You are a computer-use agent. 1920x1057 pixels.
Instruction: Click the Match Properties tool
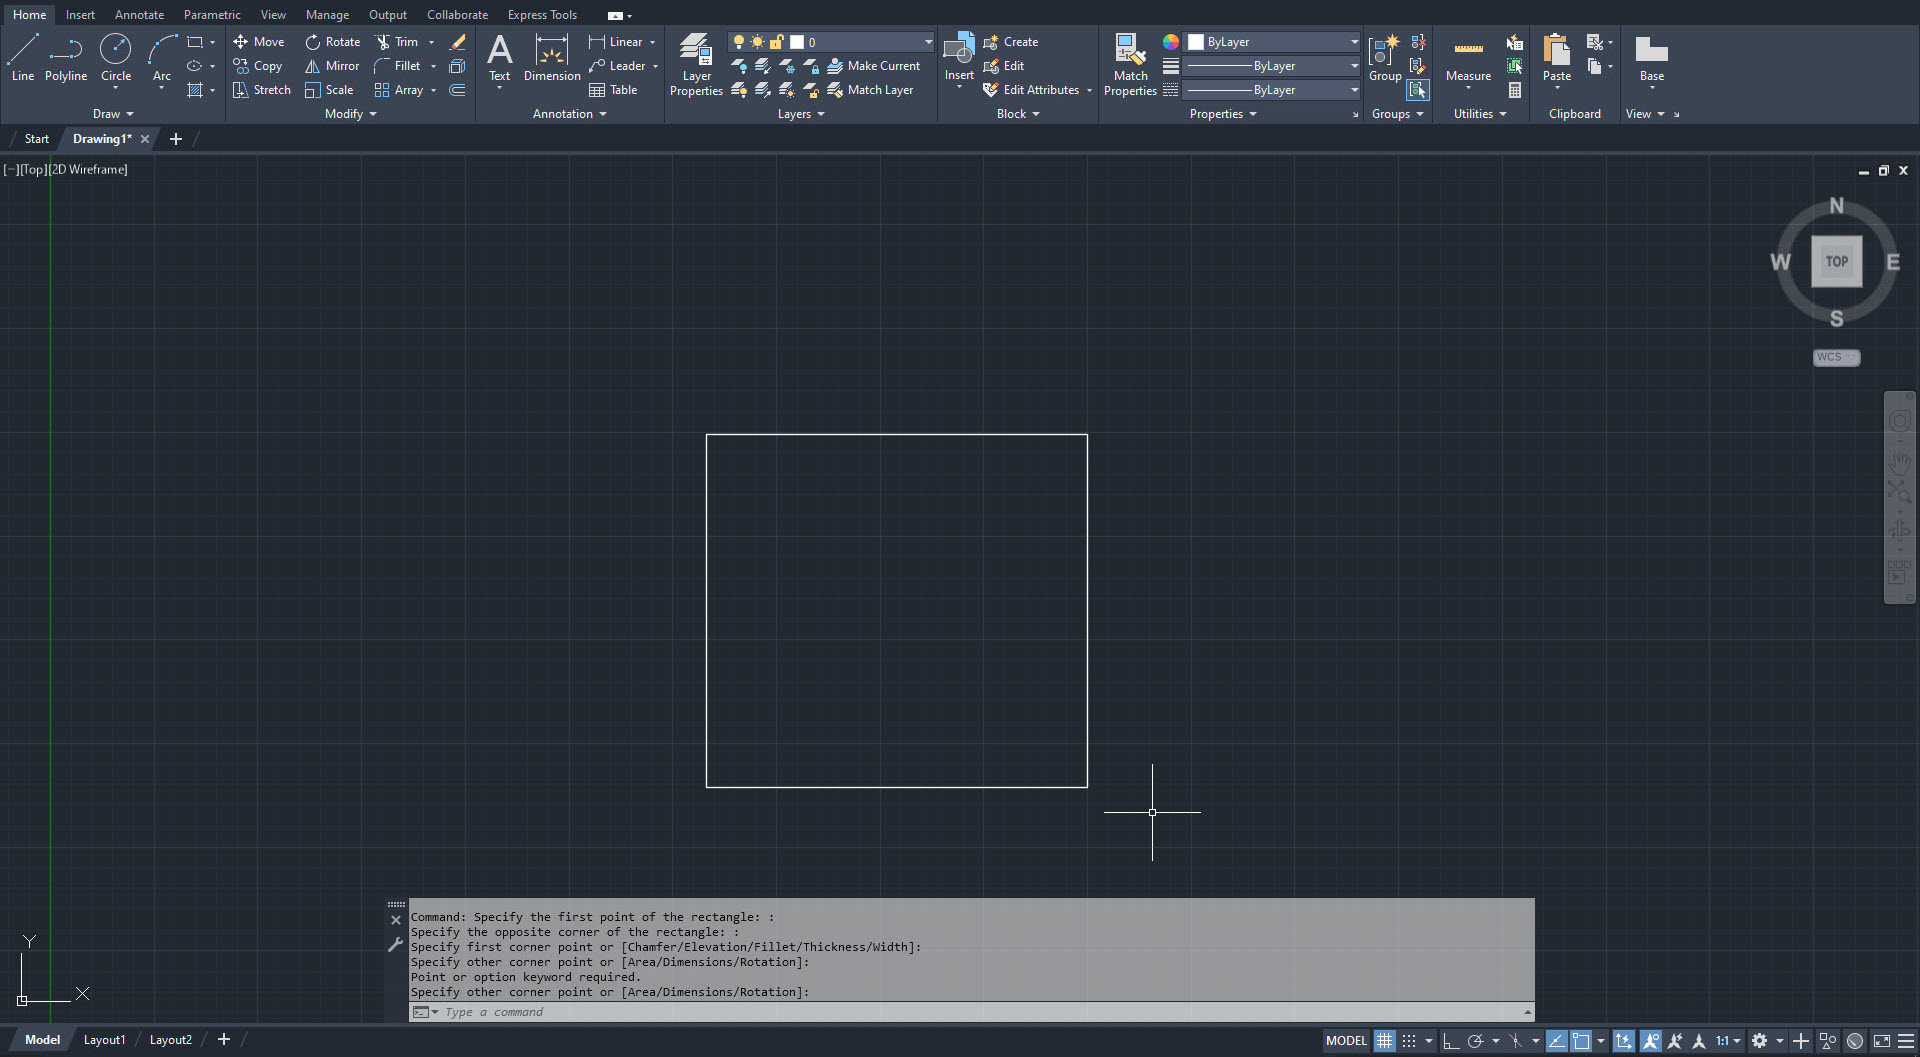[1130, 65]
